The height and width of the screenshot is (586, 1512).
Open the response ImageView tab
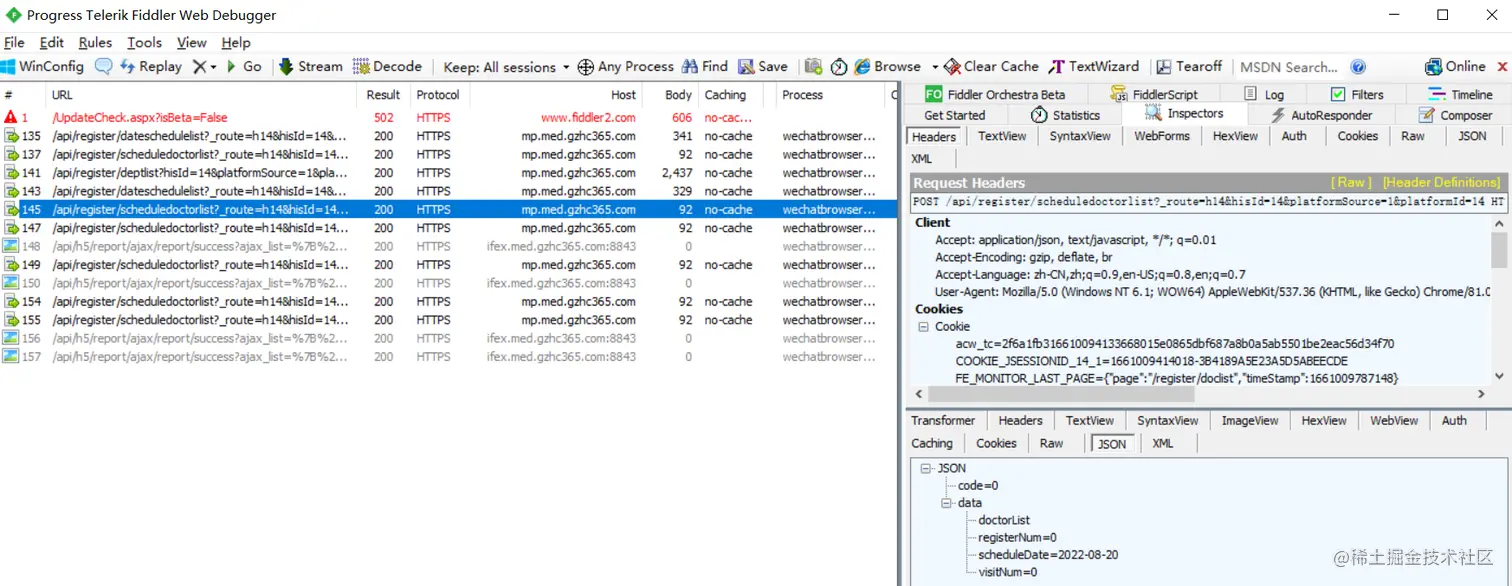1250,421
